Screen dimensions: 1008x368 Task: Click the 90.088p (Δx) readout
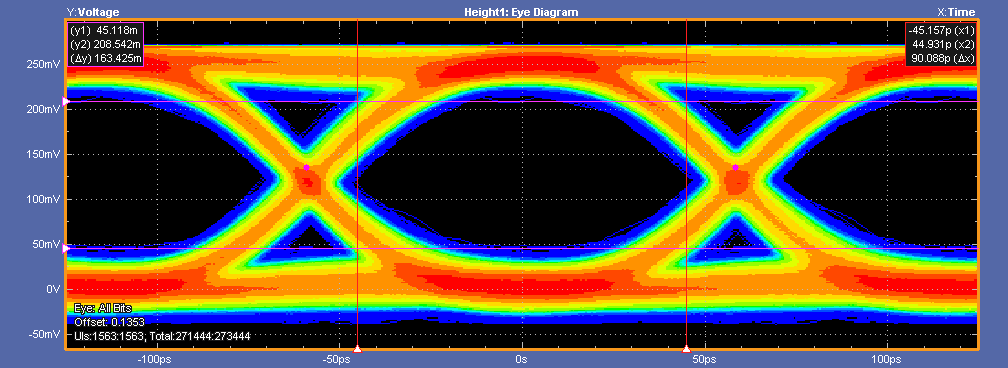click(944, 59)
